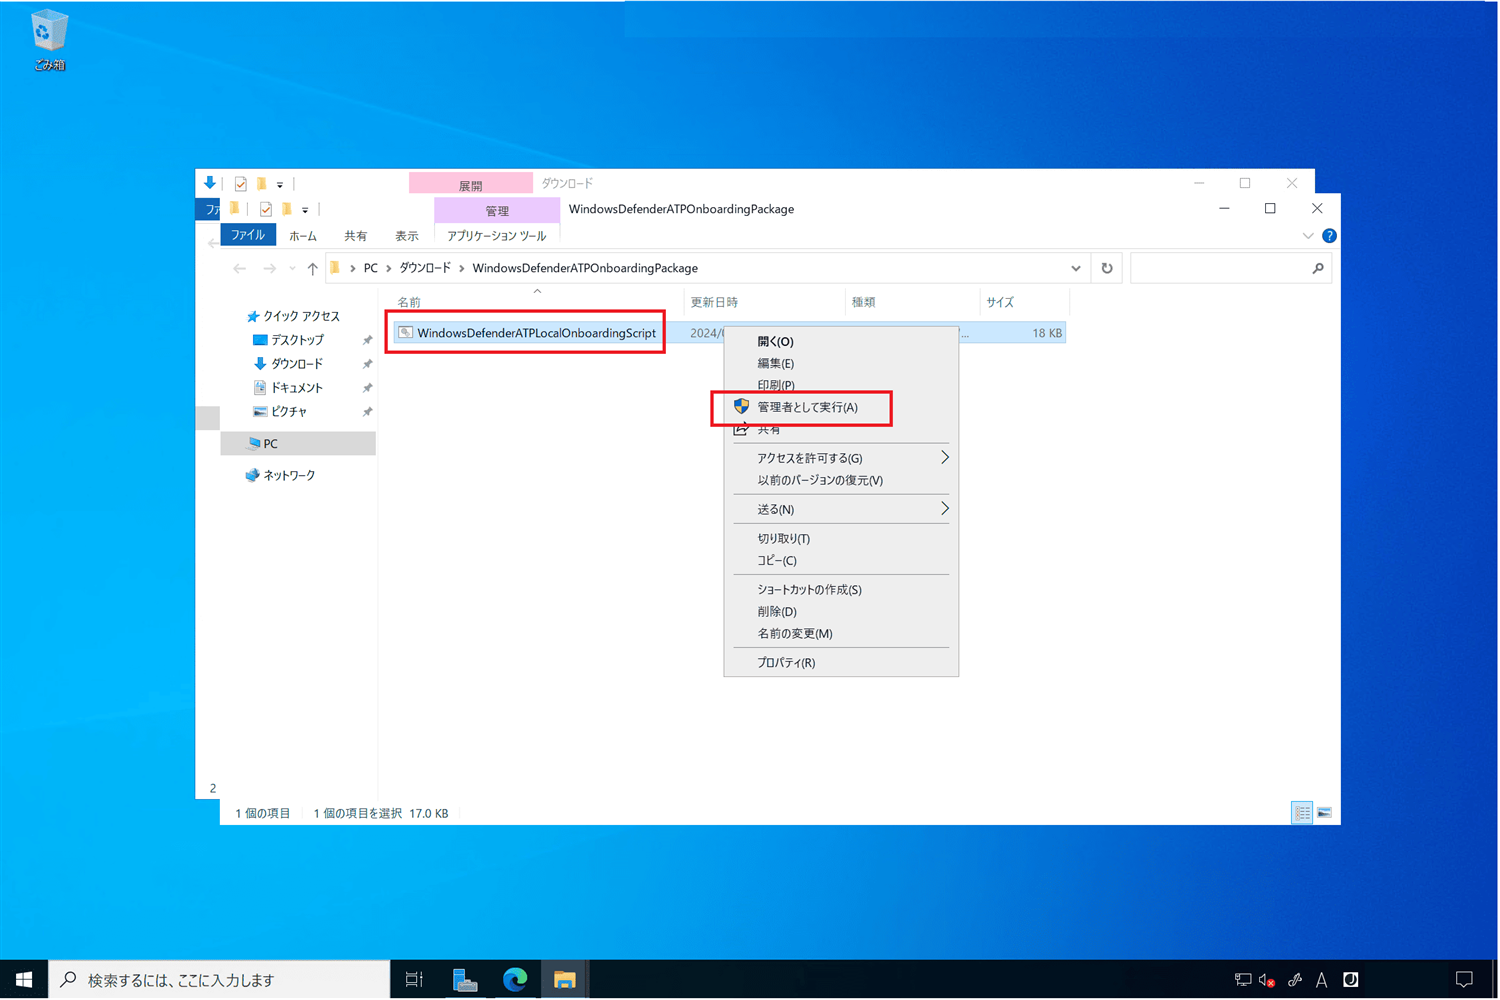
Task: Launch Server Manager from the taskbar
Action: coord(465,980)
